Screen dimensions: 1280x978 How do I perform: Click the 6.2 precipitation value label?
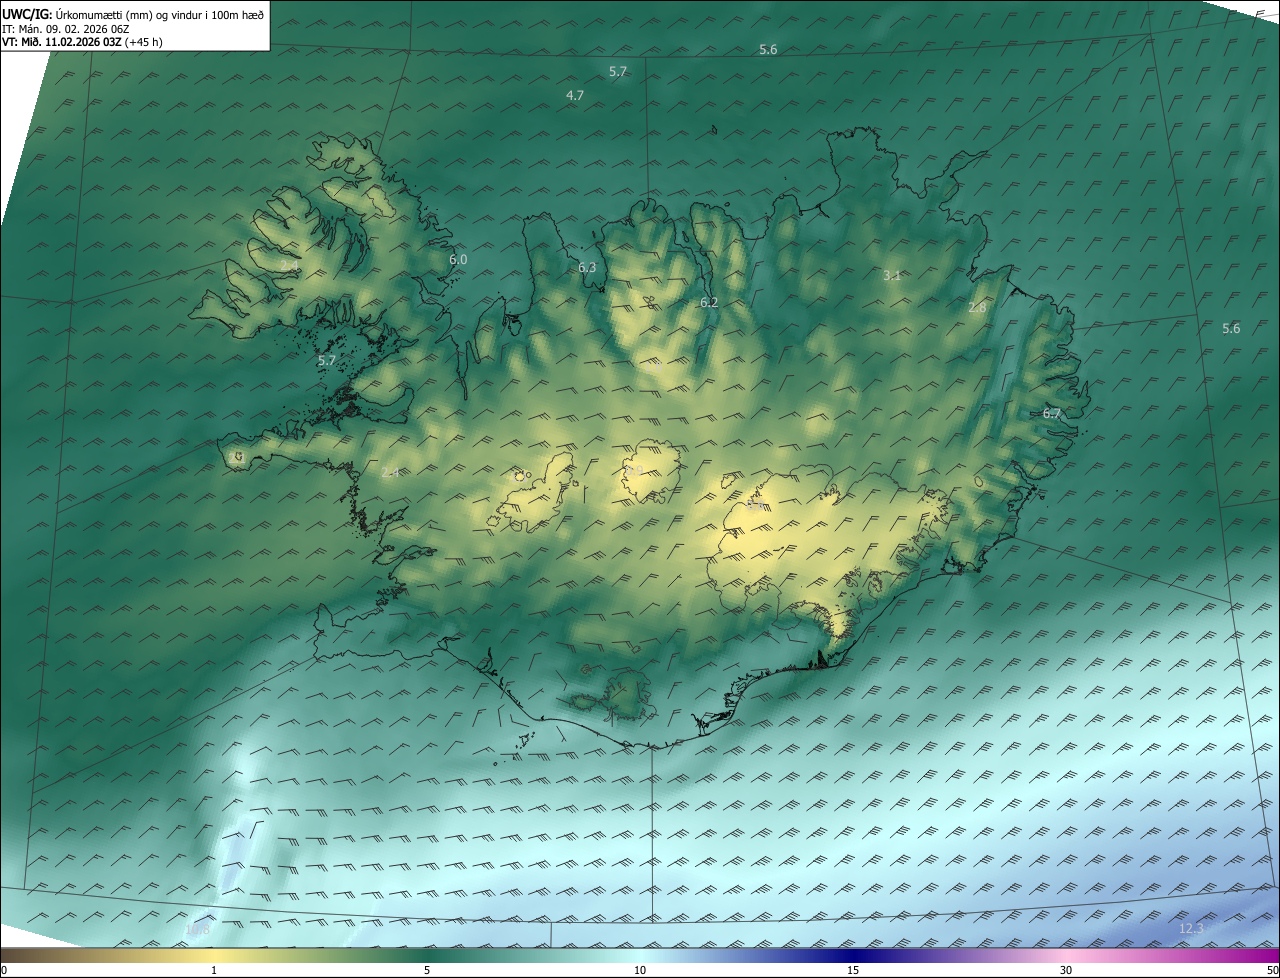(709, 301)
